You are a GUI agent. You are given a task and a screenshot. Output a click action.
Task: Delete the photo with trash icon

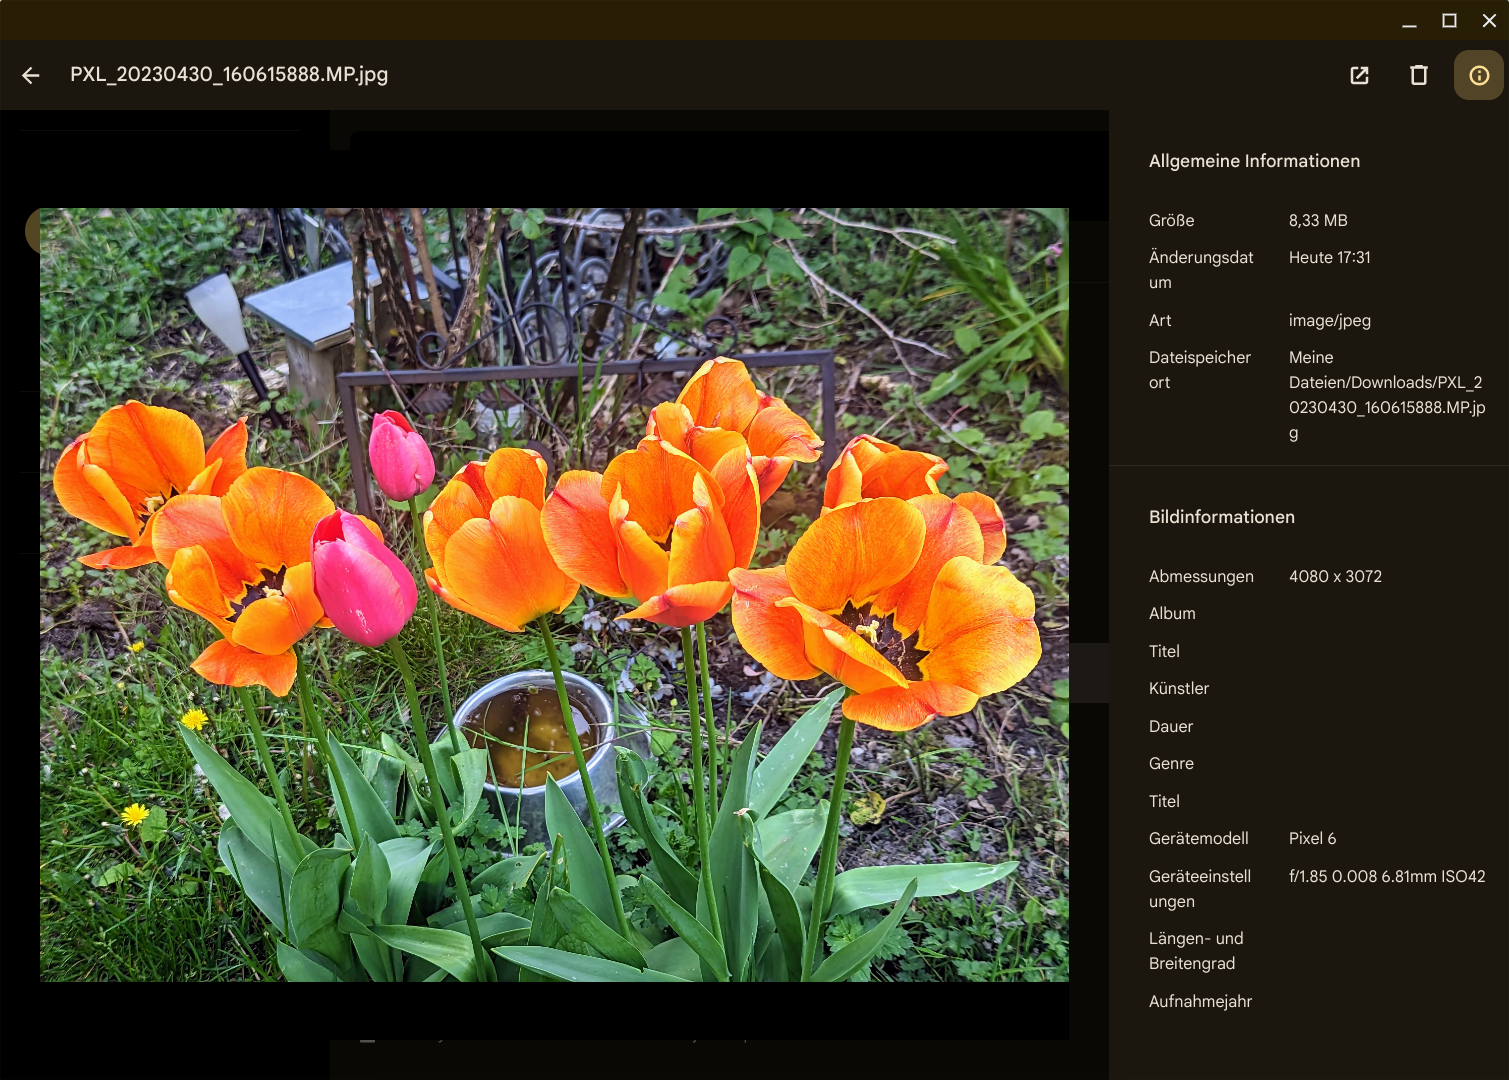[1418, 75]
